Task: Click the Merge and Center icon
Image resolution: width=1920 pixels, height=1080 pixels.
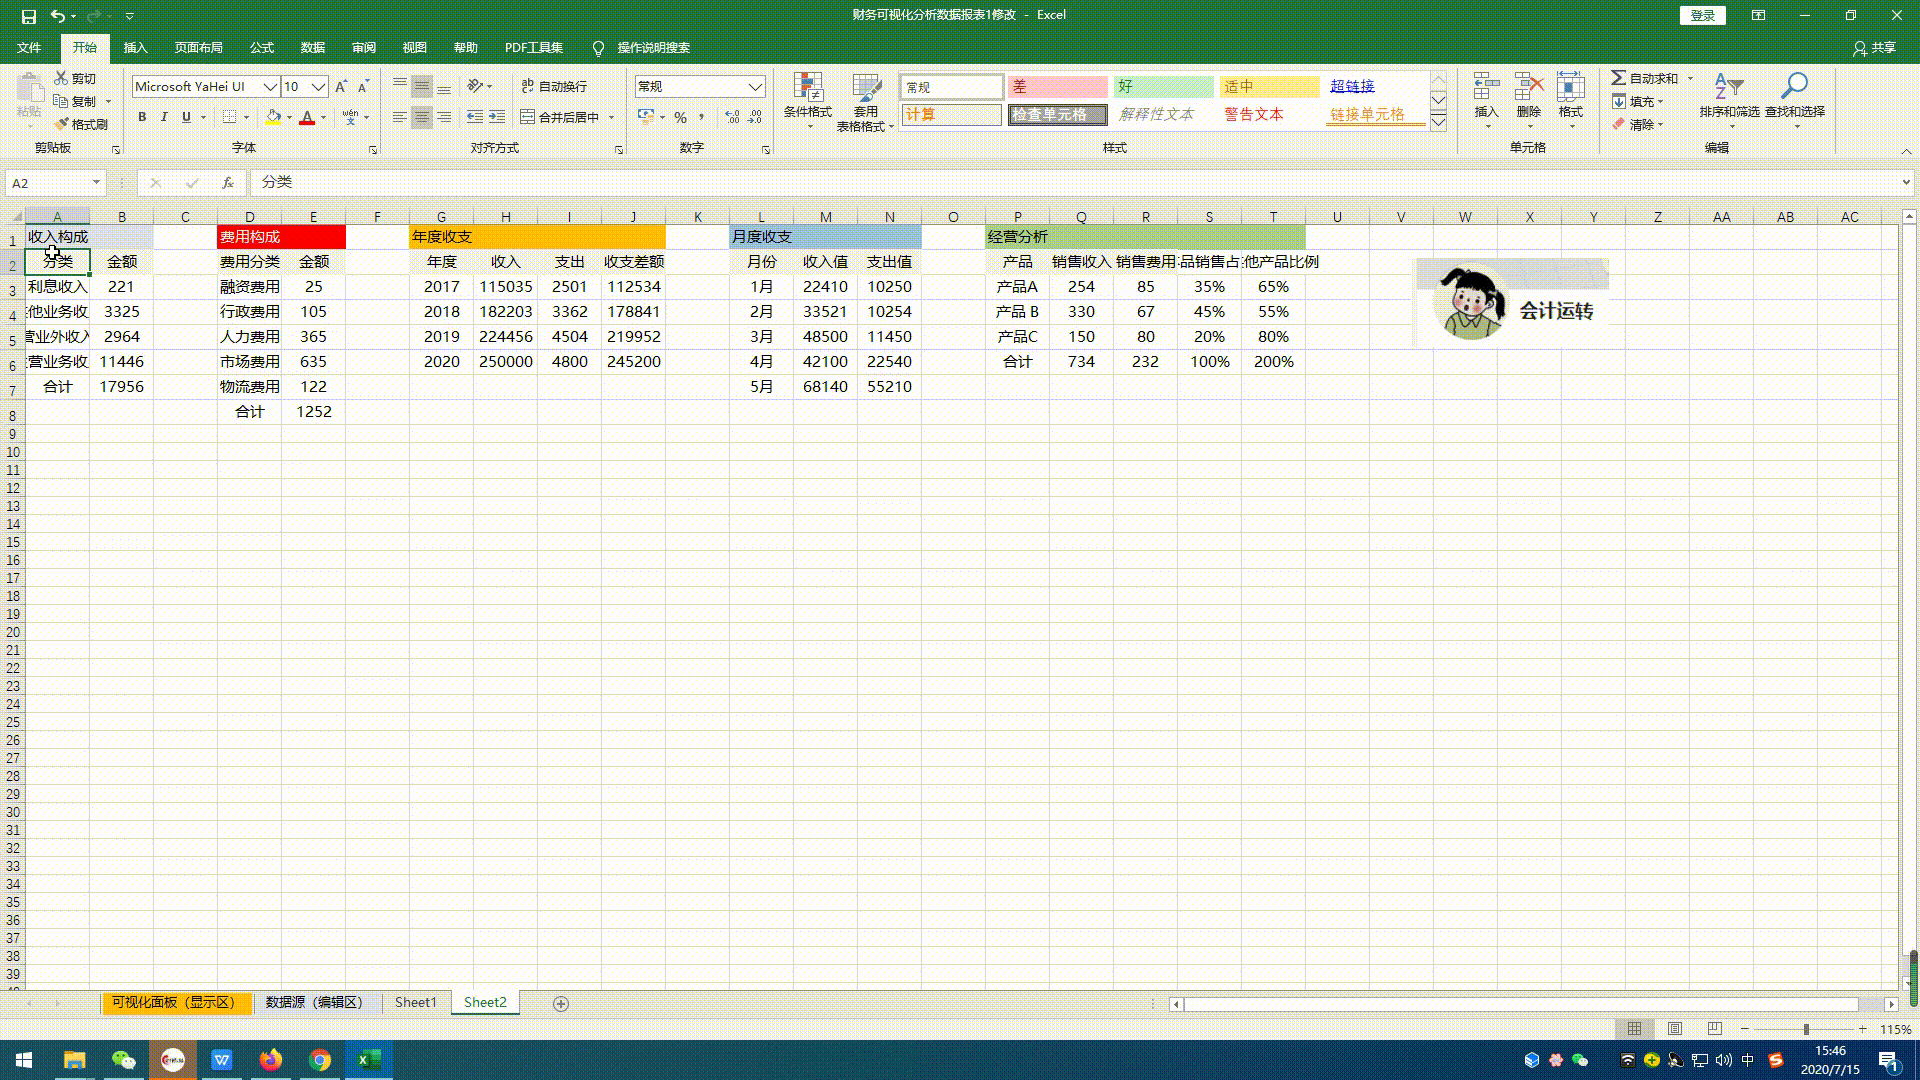Action: click(x=528, y=117)
